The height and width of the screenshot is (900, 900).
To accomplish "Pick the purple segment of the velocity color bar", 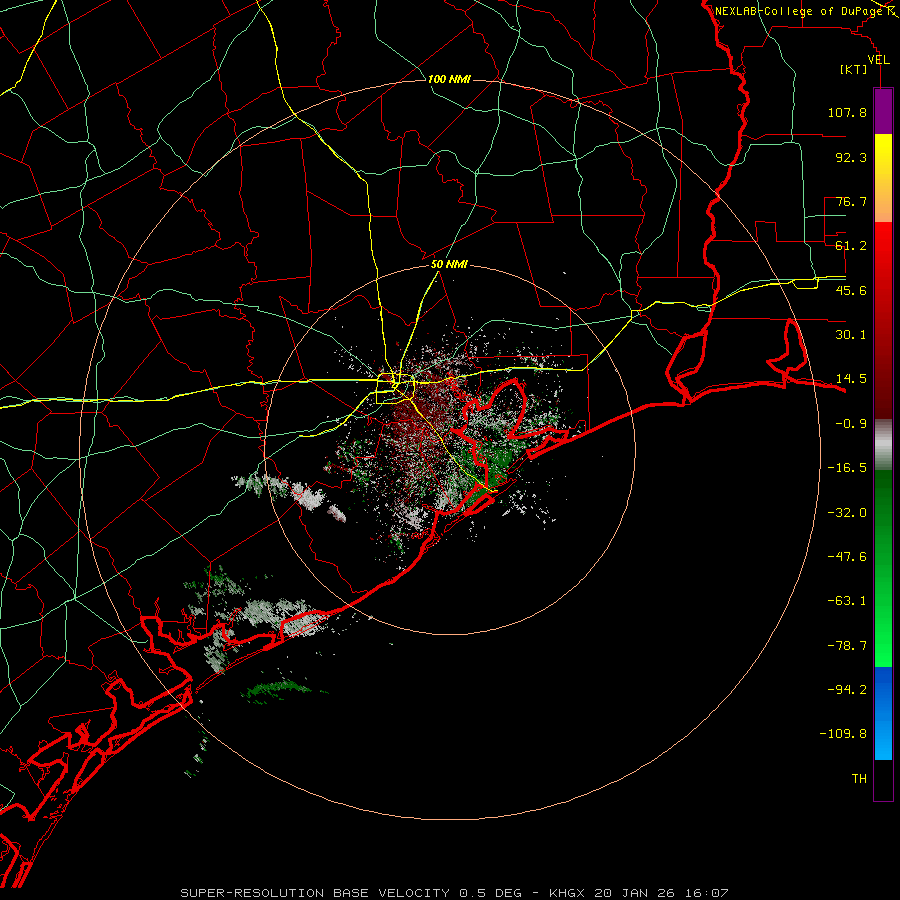I will click(883, 111).
